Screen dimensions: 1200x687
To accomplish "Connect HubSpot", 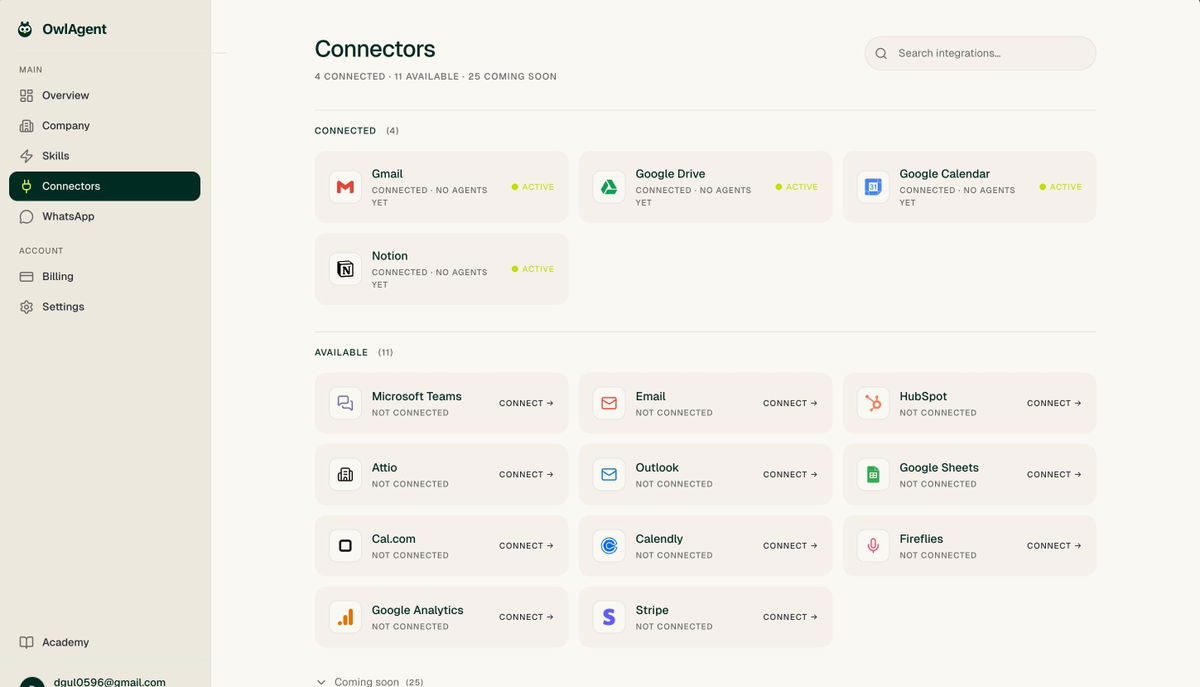I will click(x=1054, y=403).
